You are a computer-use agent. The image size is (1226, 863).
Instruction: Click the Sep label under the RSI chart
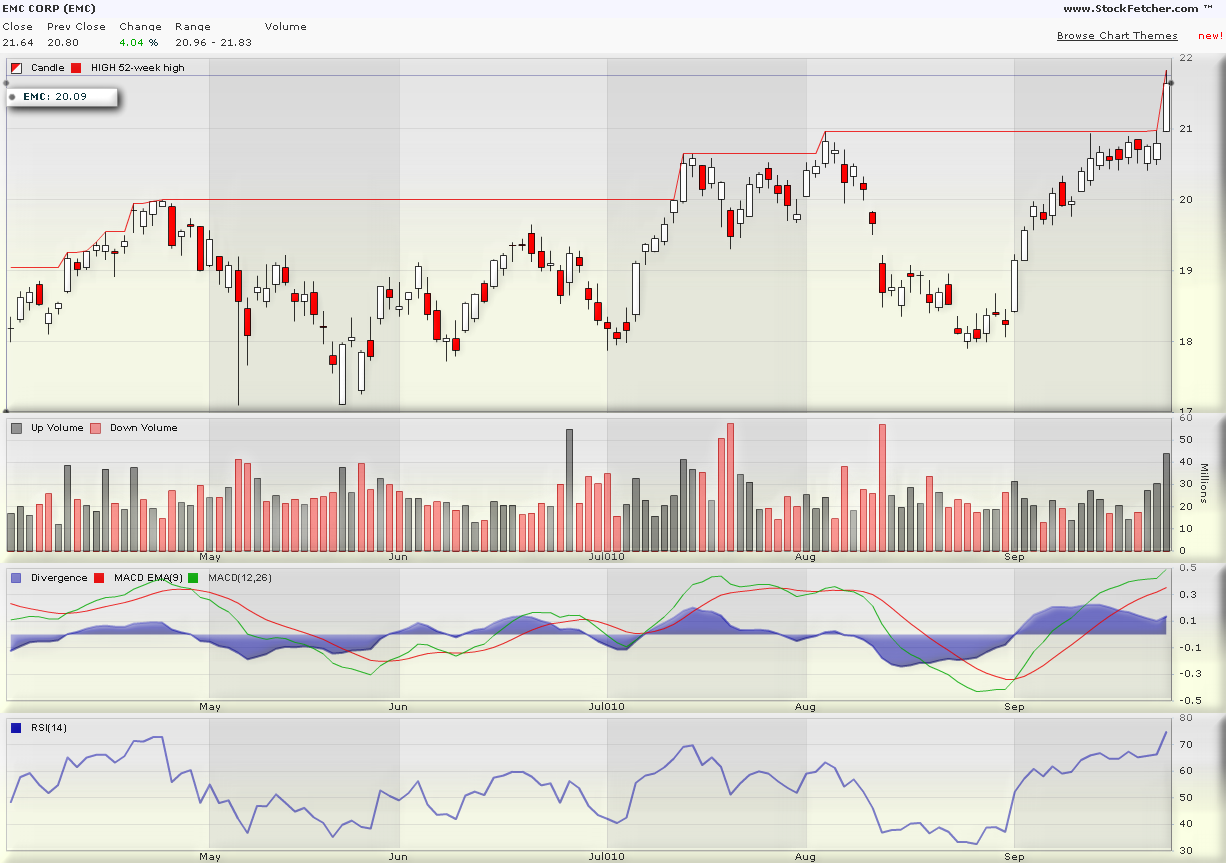click(x=1015, y=857)
